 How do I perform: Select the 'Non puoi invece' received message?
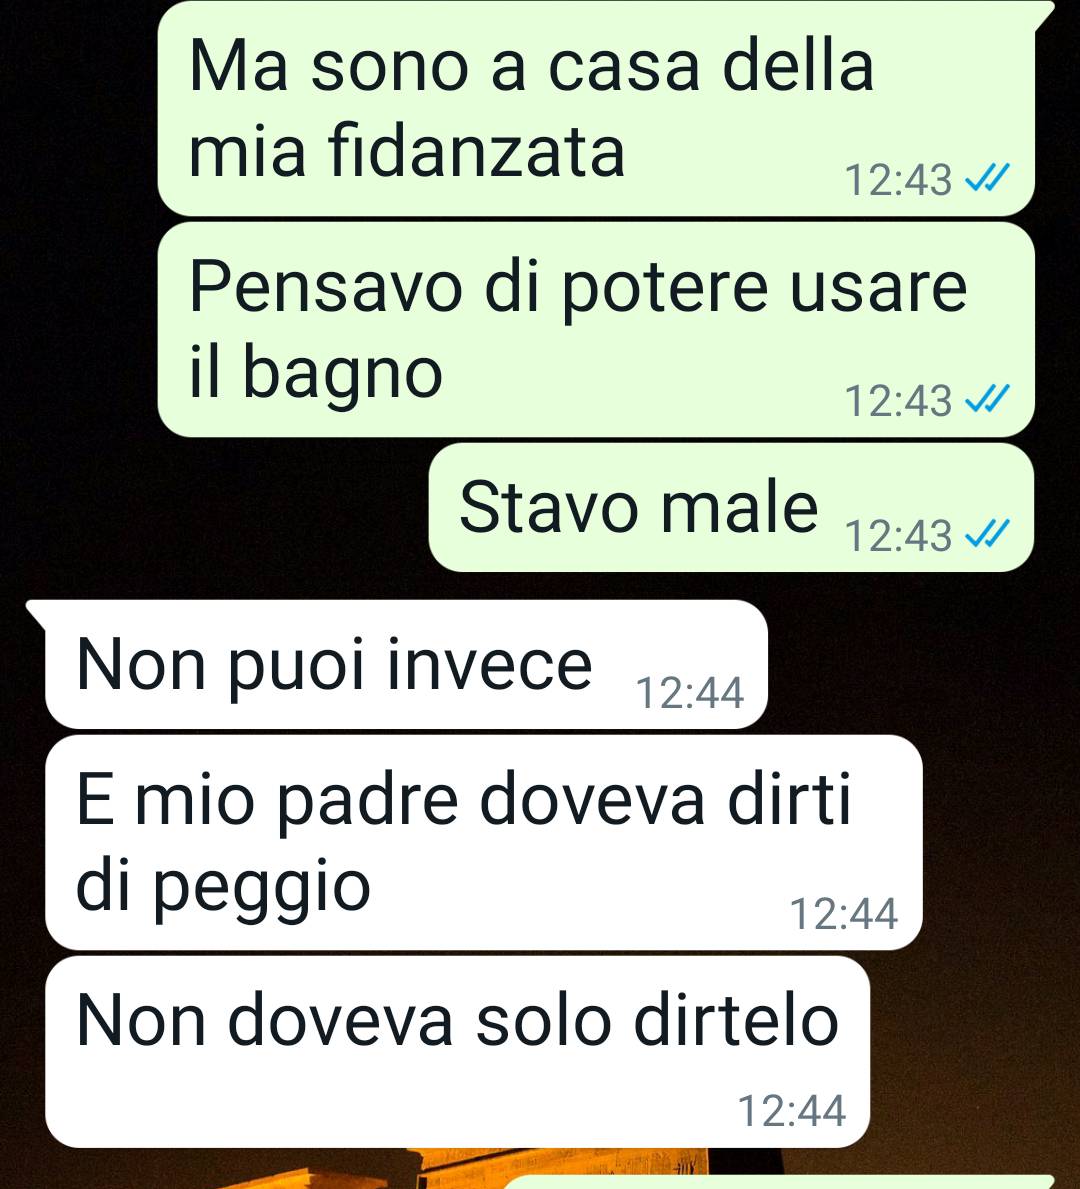tap(407, 664)
